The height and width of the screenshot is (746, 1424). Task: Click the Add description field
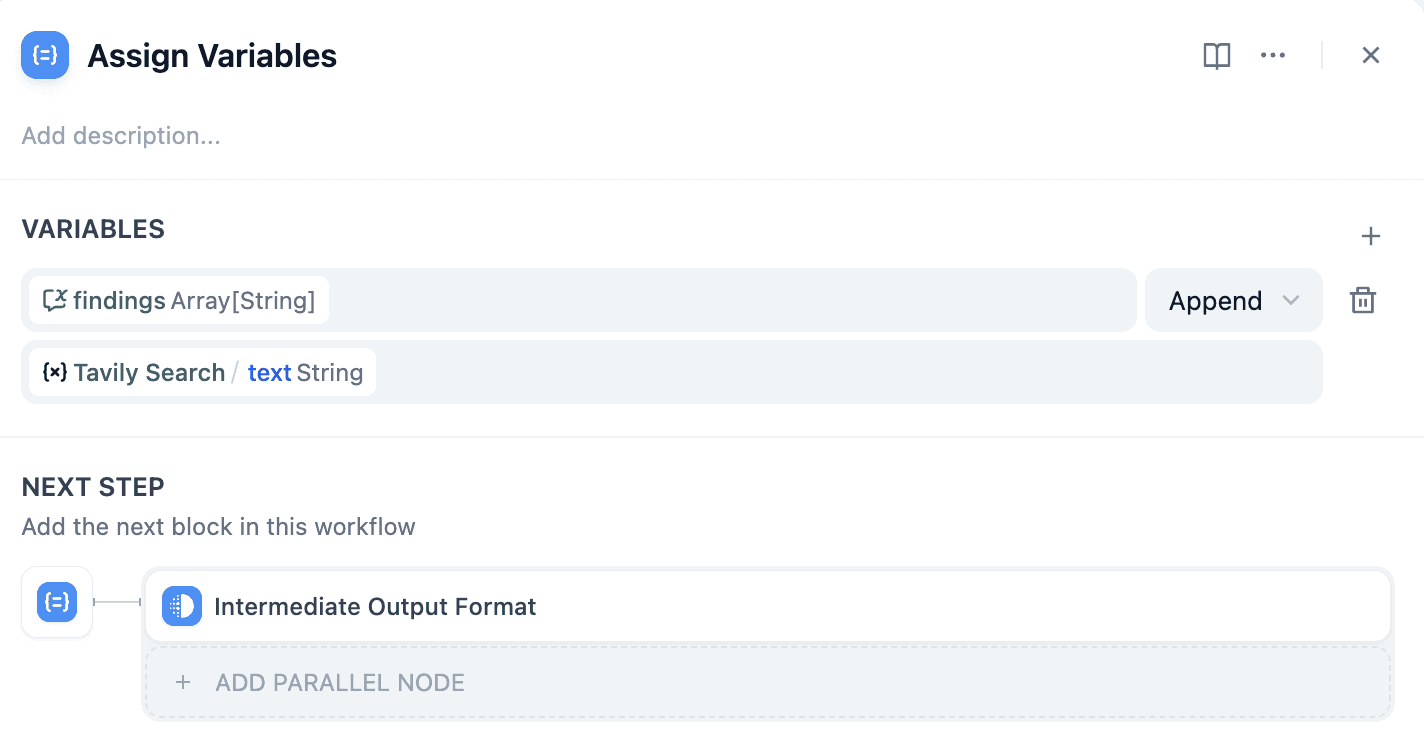[121, 136]
